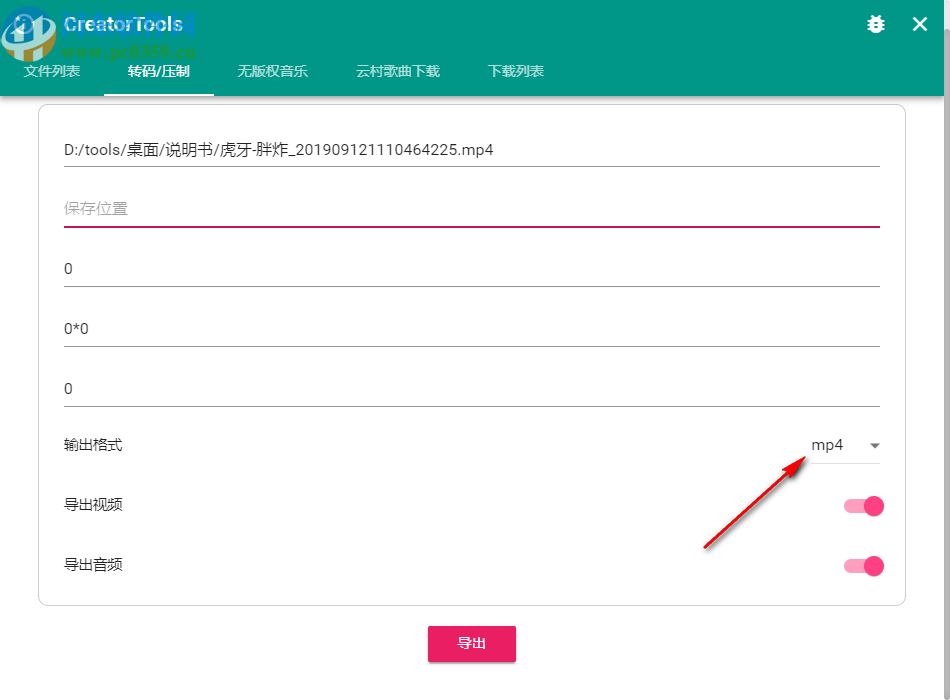Viewport: 950px width, 700px height.
Task: Open the 云村歌曲下载 tab
Action: [397, 71]
